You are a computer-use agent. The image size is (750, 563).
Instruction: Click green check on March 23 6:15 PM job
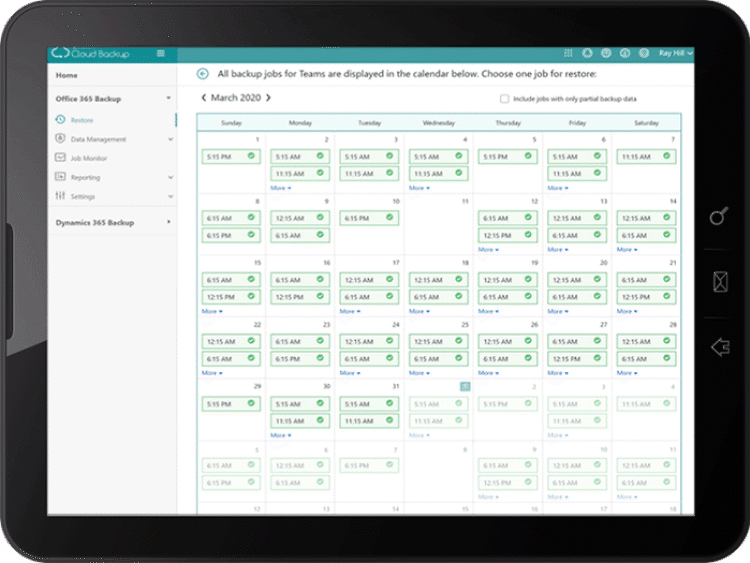pyautogui.click(x=320, y=358)
